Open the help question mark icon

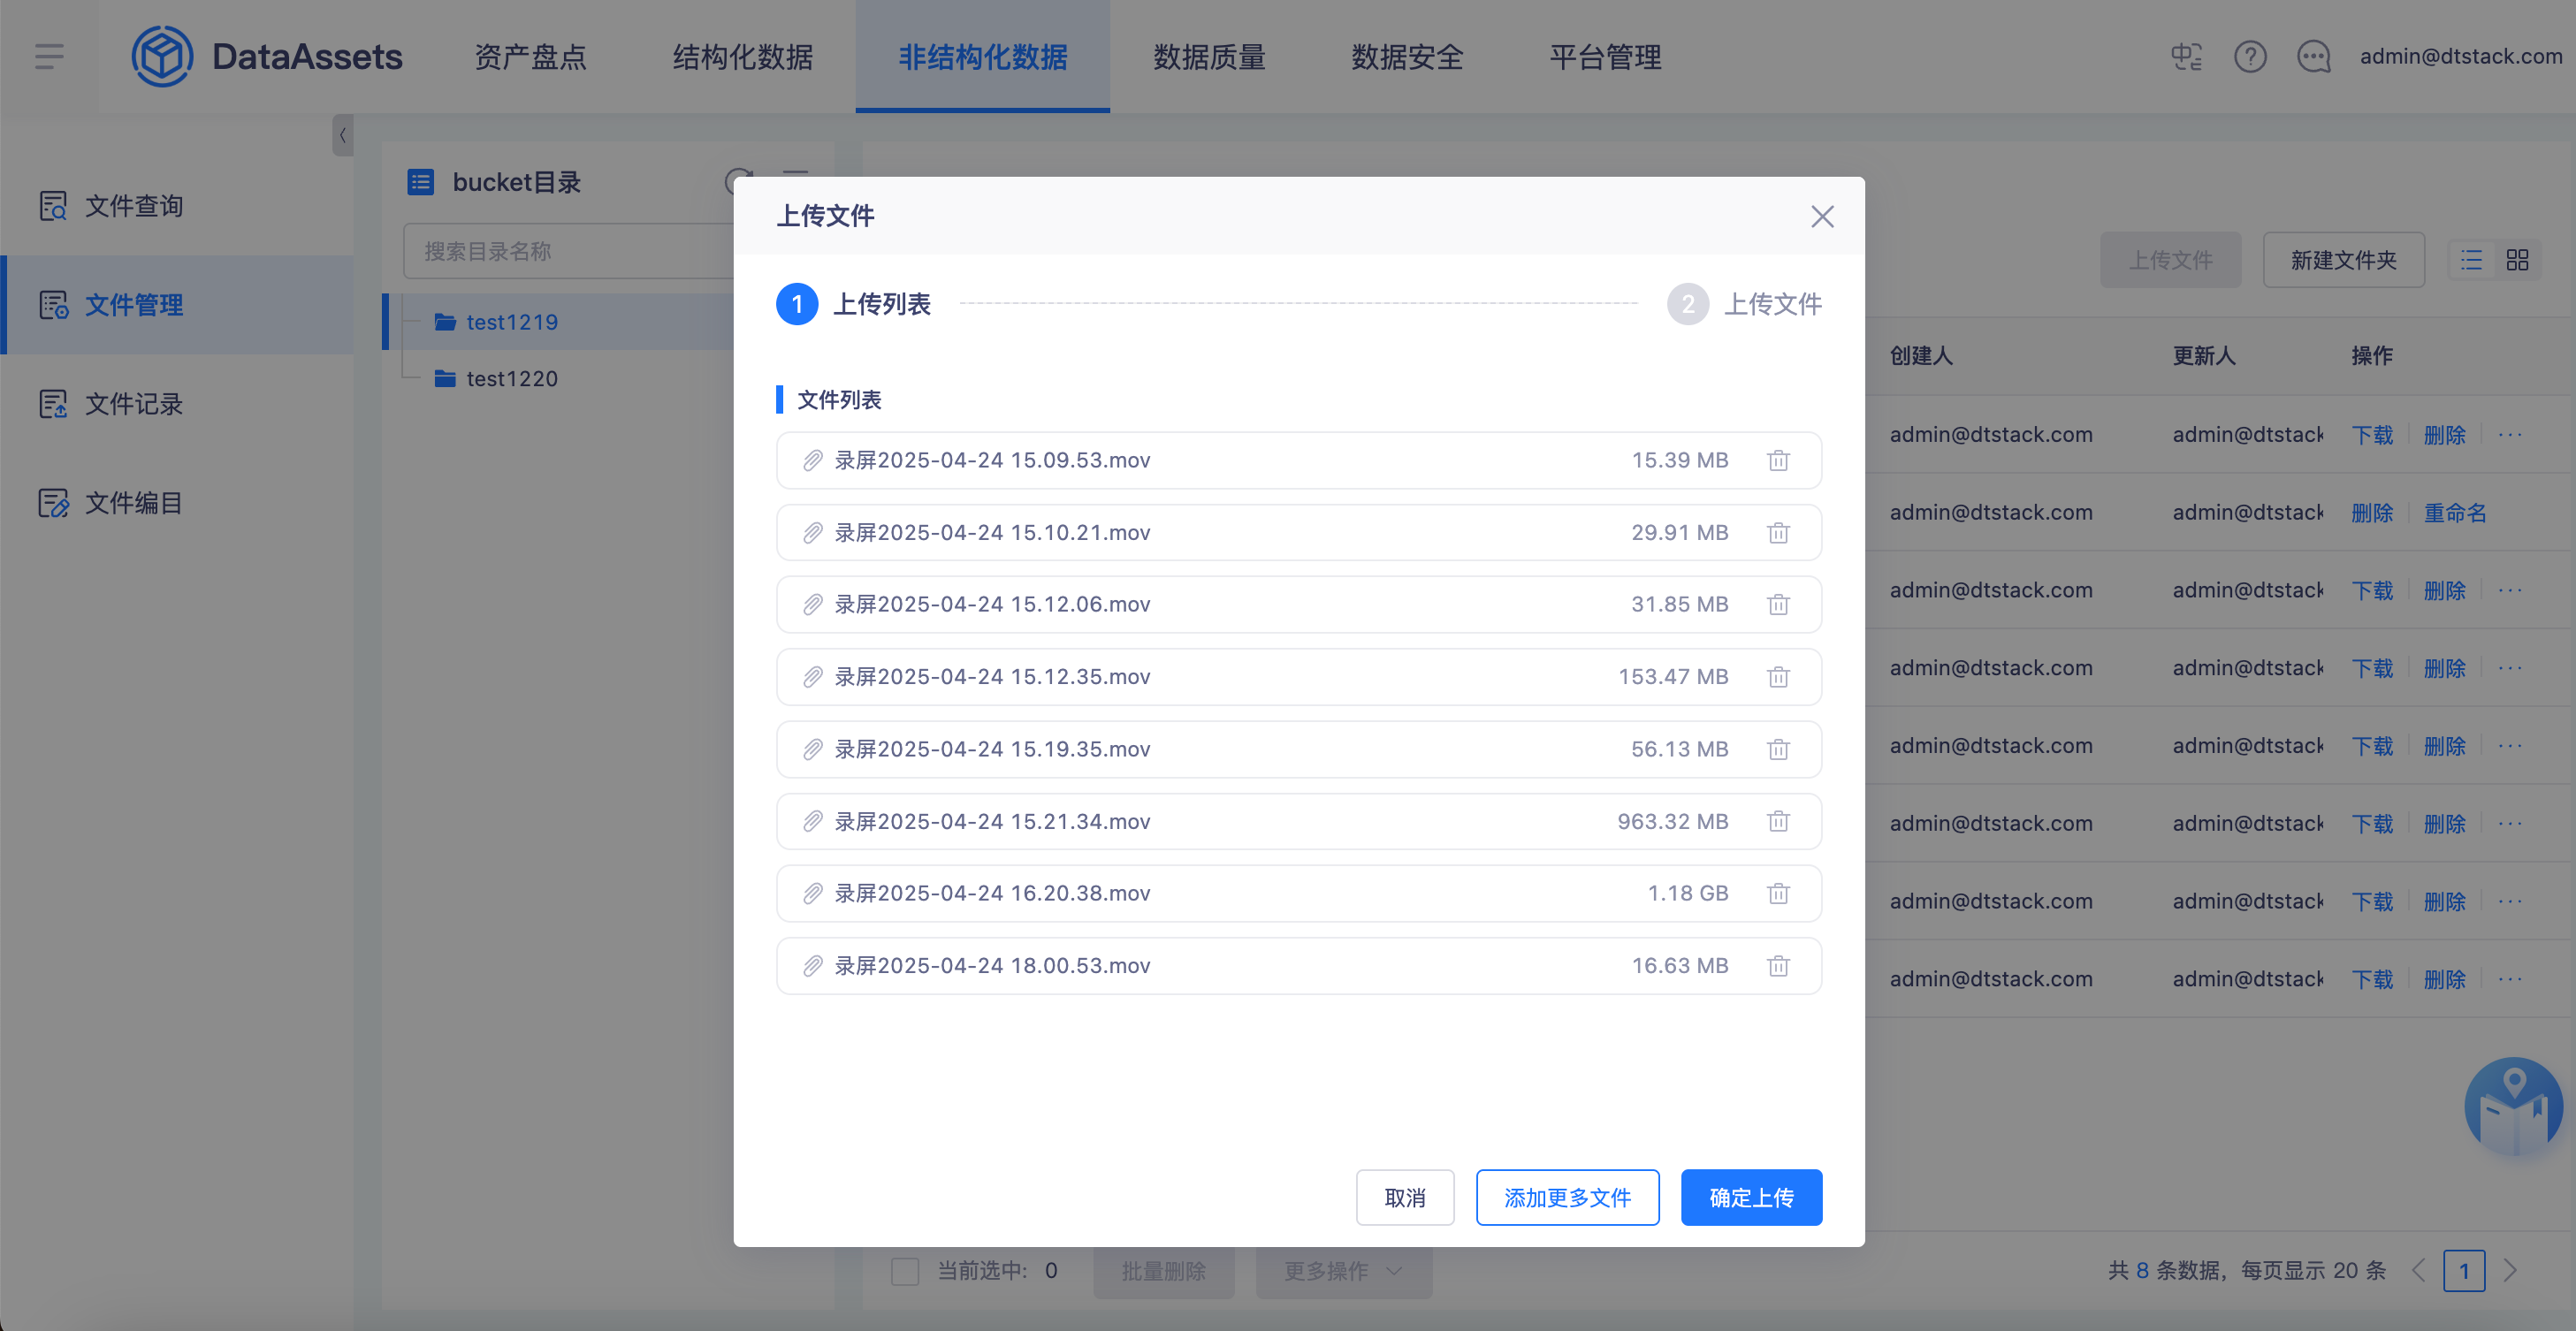pos(2249,57)
